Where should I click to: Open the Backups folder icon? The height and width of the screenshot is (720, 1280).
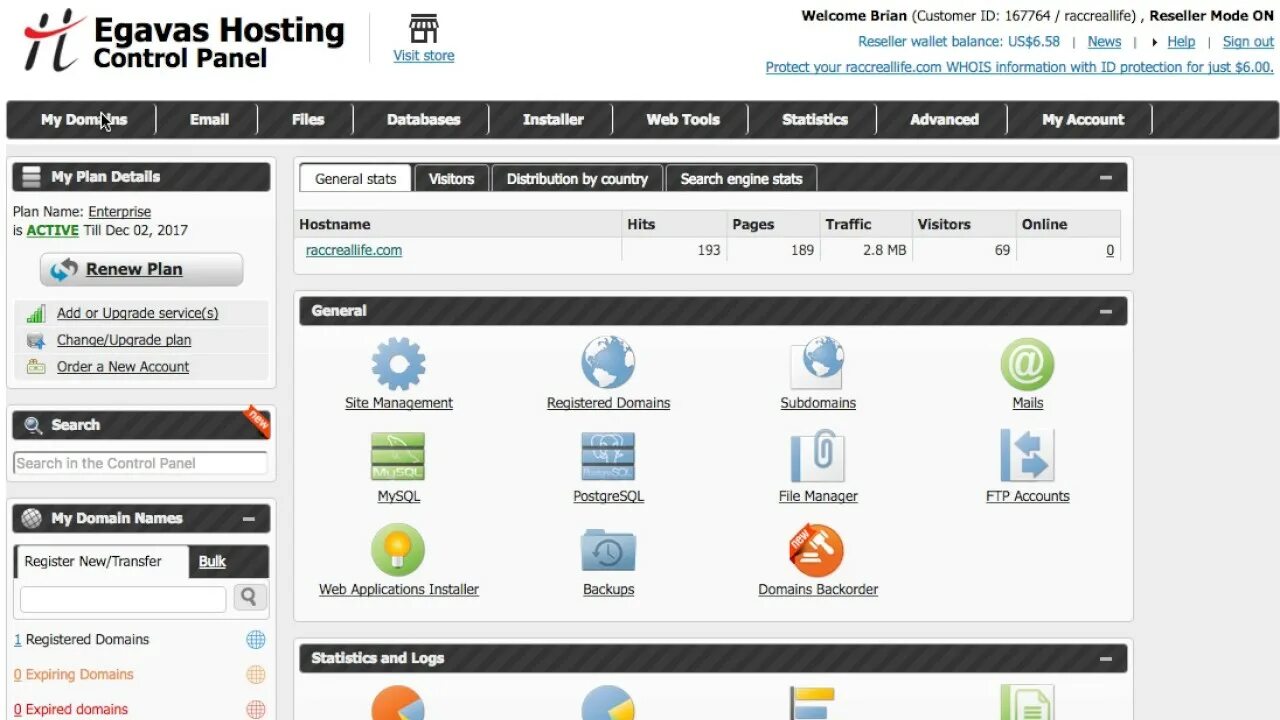coord(608,550)
